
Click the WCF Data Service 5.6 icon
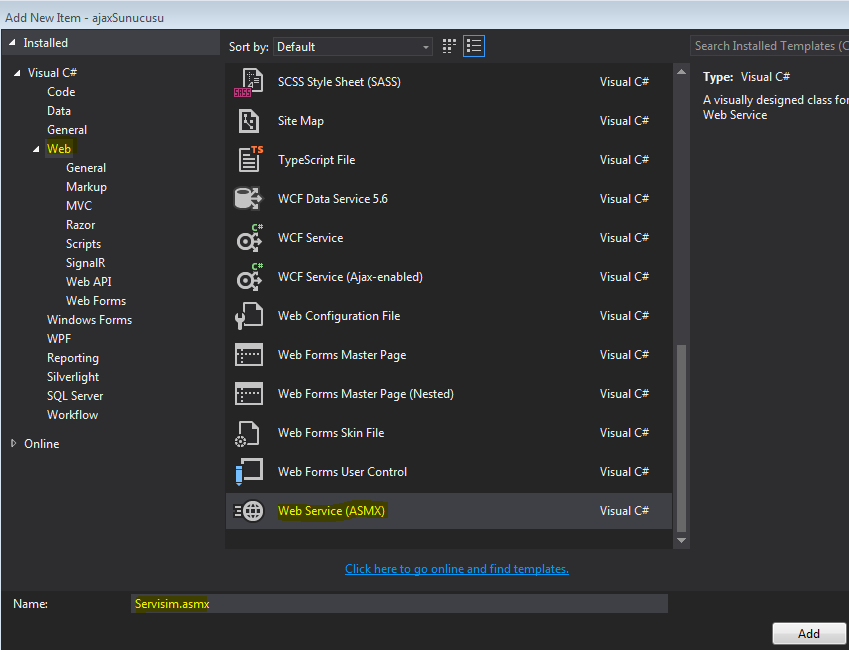248,199
